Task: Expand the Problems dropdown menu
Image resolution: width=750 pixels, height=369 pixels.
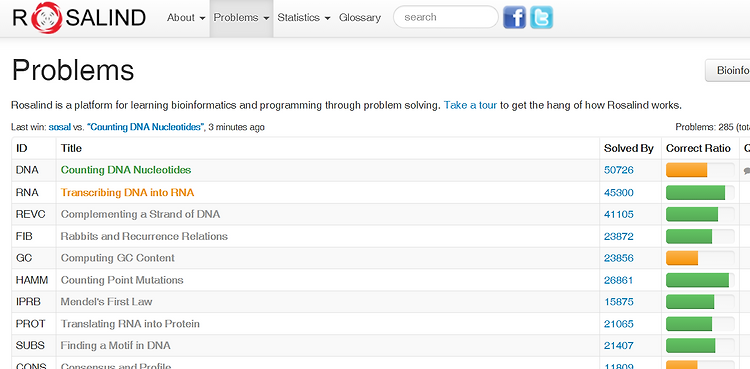Action: click(241, 18)
